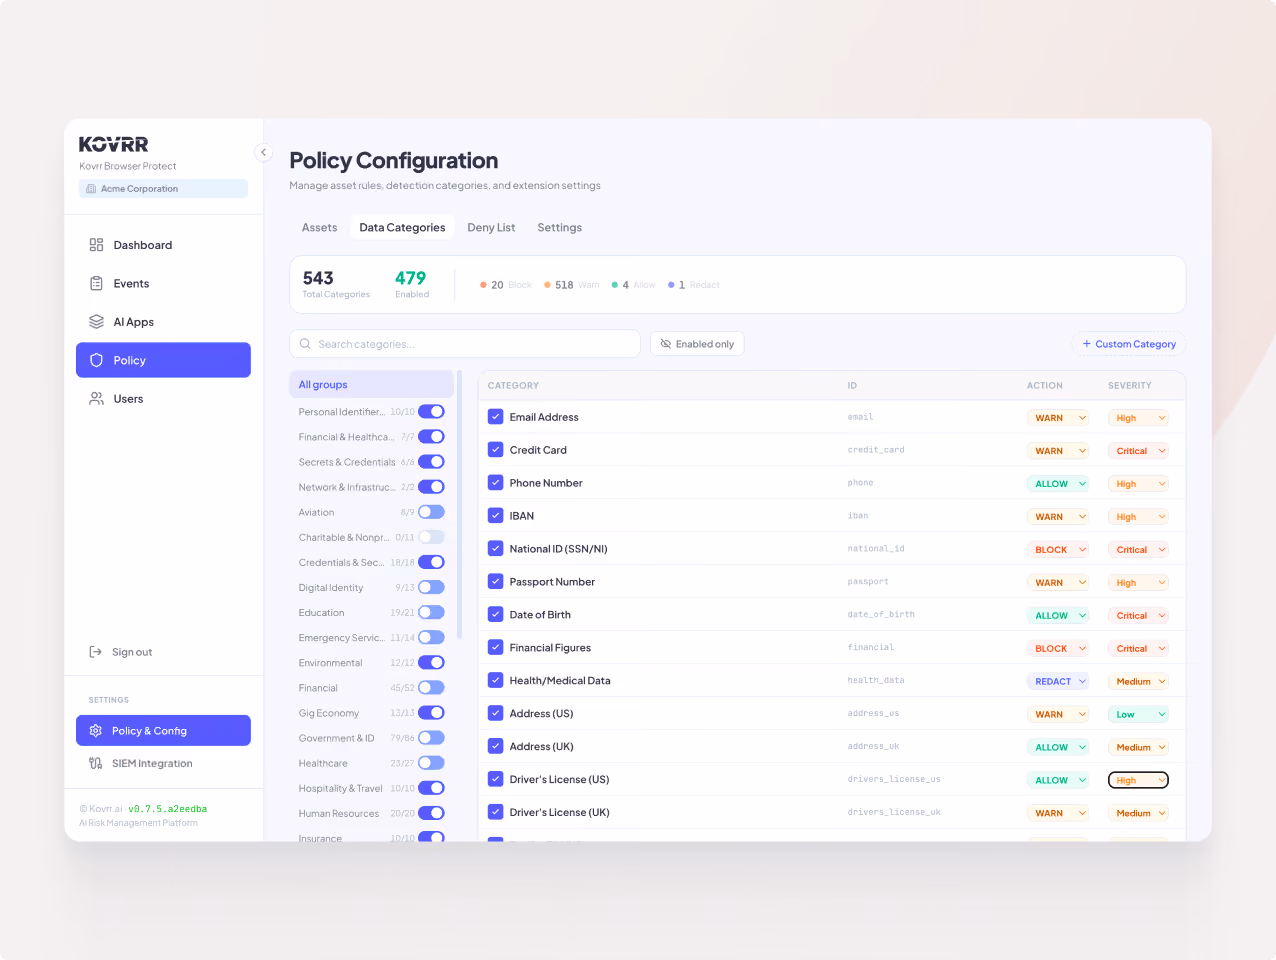Open Dashboard in the sidebar
The image size is (1276, 960).
point(163,245)
